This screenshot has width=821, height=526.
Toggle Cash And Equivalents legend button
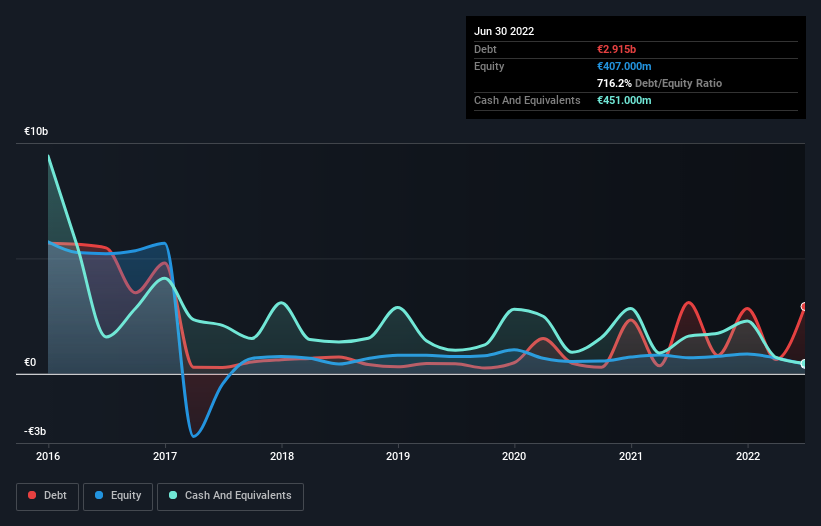tap(230, 496)
